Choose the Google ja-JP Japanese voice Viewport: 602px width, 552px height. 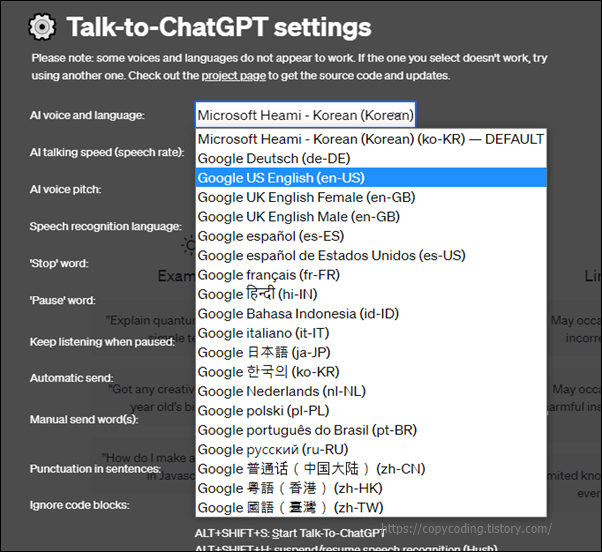click(x=371, y=352)
